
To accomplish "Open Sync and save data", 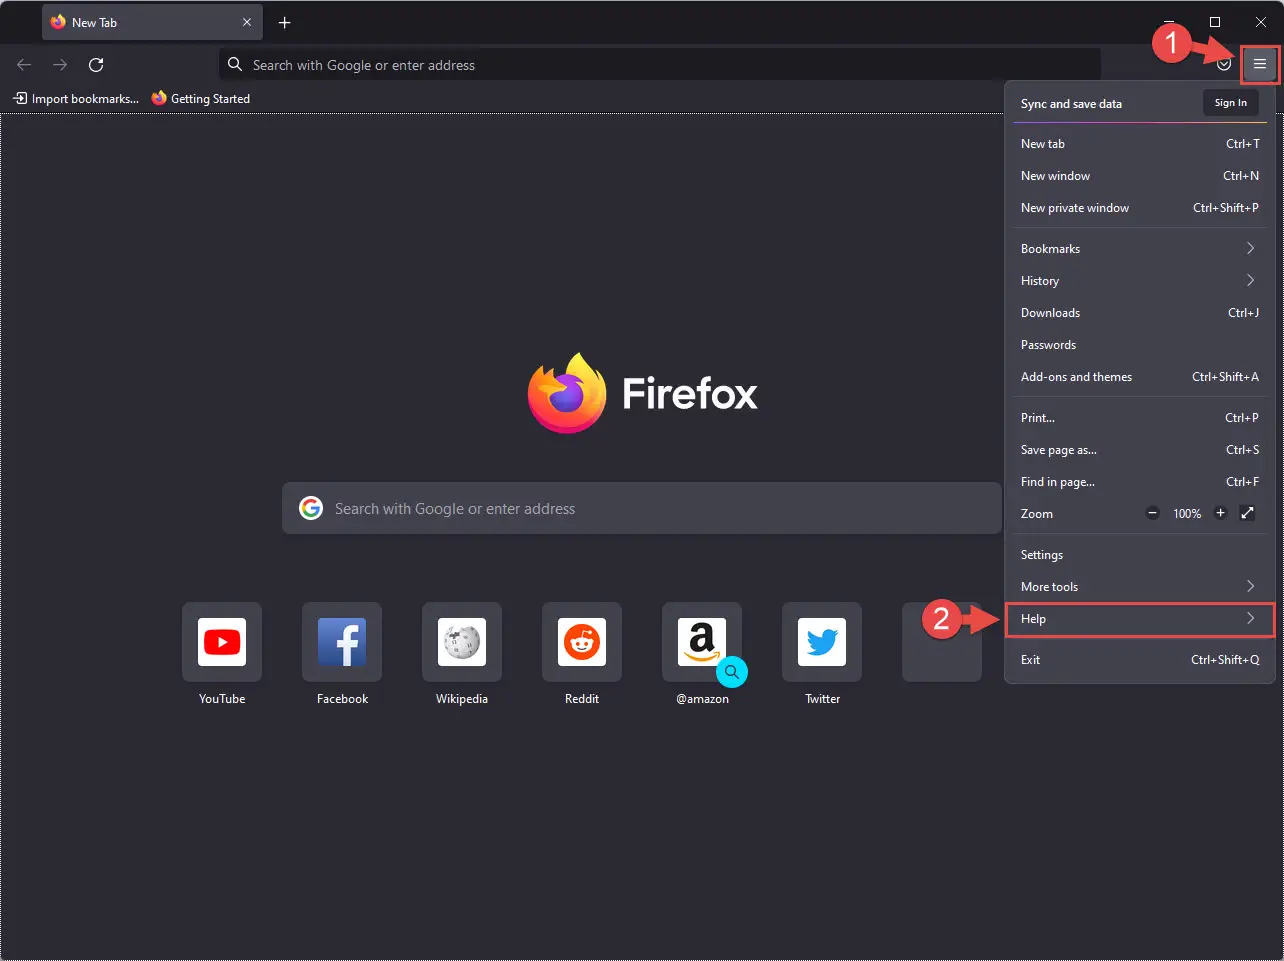I will pos(1071,104).
